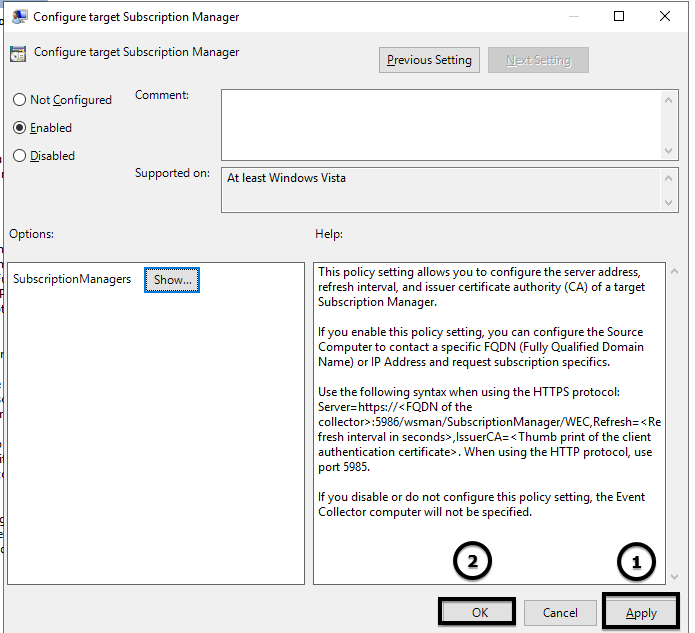Maximize the Configure target Subscription Manager window
Screen dimensions: 695x633
[x=619, y=16]
